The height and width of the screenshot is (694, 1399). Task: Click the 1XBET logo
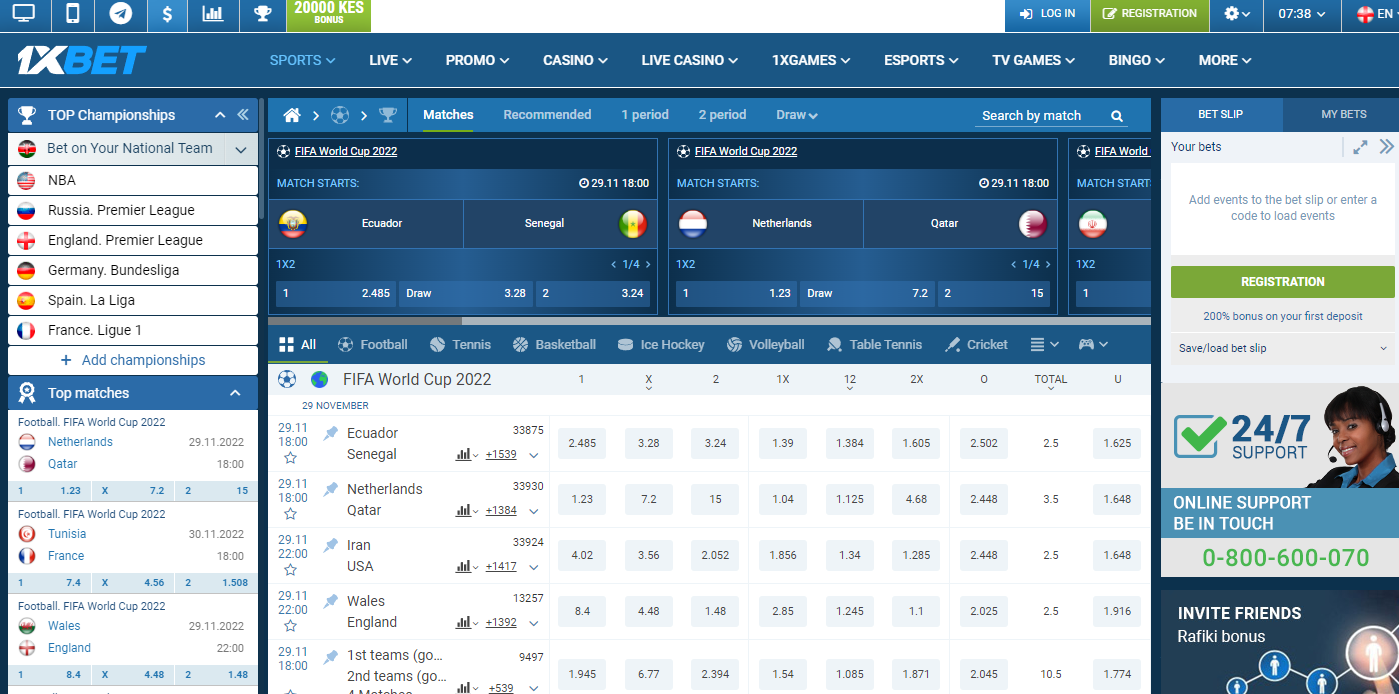coord(81,60)
